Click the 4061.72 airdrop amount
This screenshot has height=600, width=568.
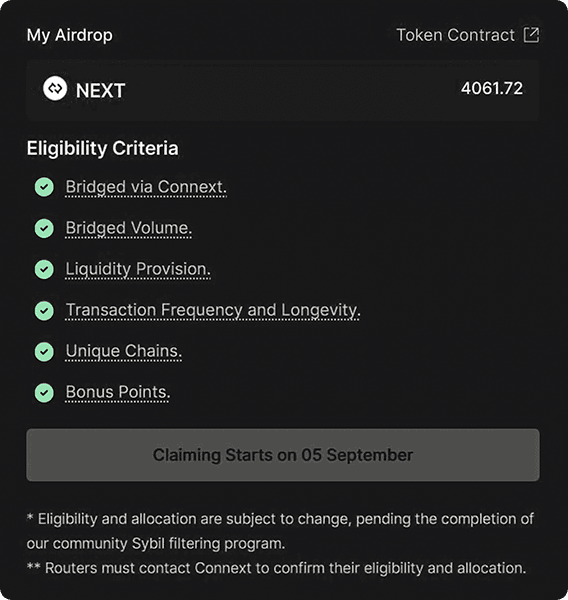click(492, 88)
